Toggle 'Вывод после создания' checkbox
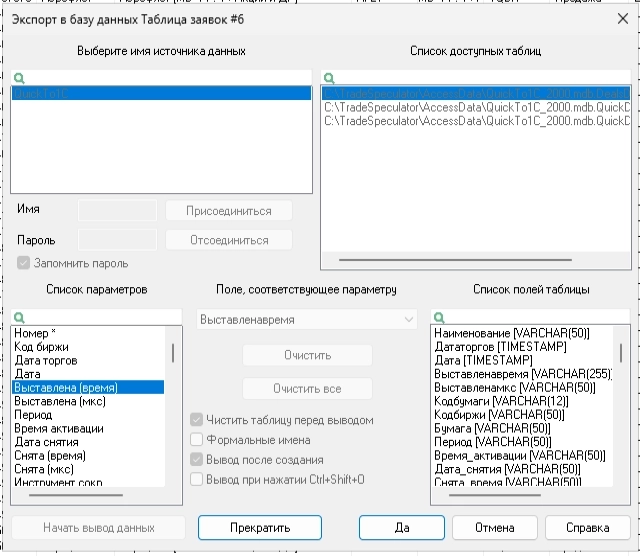Screen dimensions: 641x556 point(197,460)
